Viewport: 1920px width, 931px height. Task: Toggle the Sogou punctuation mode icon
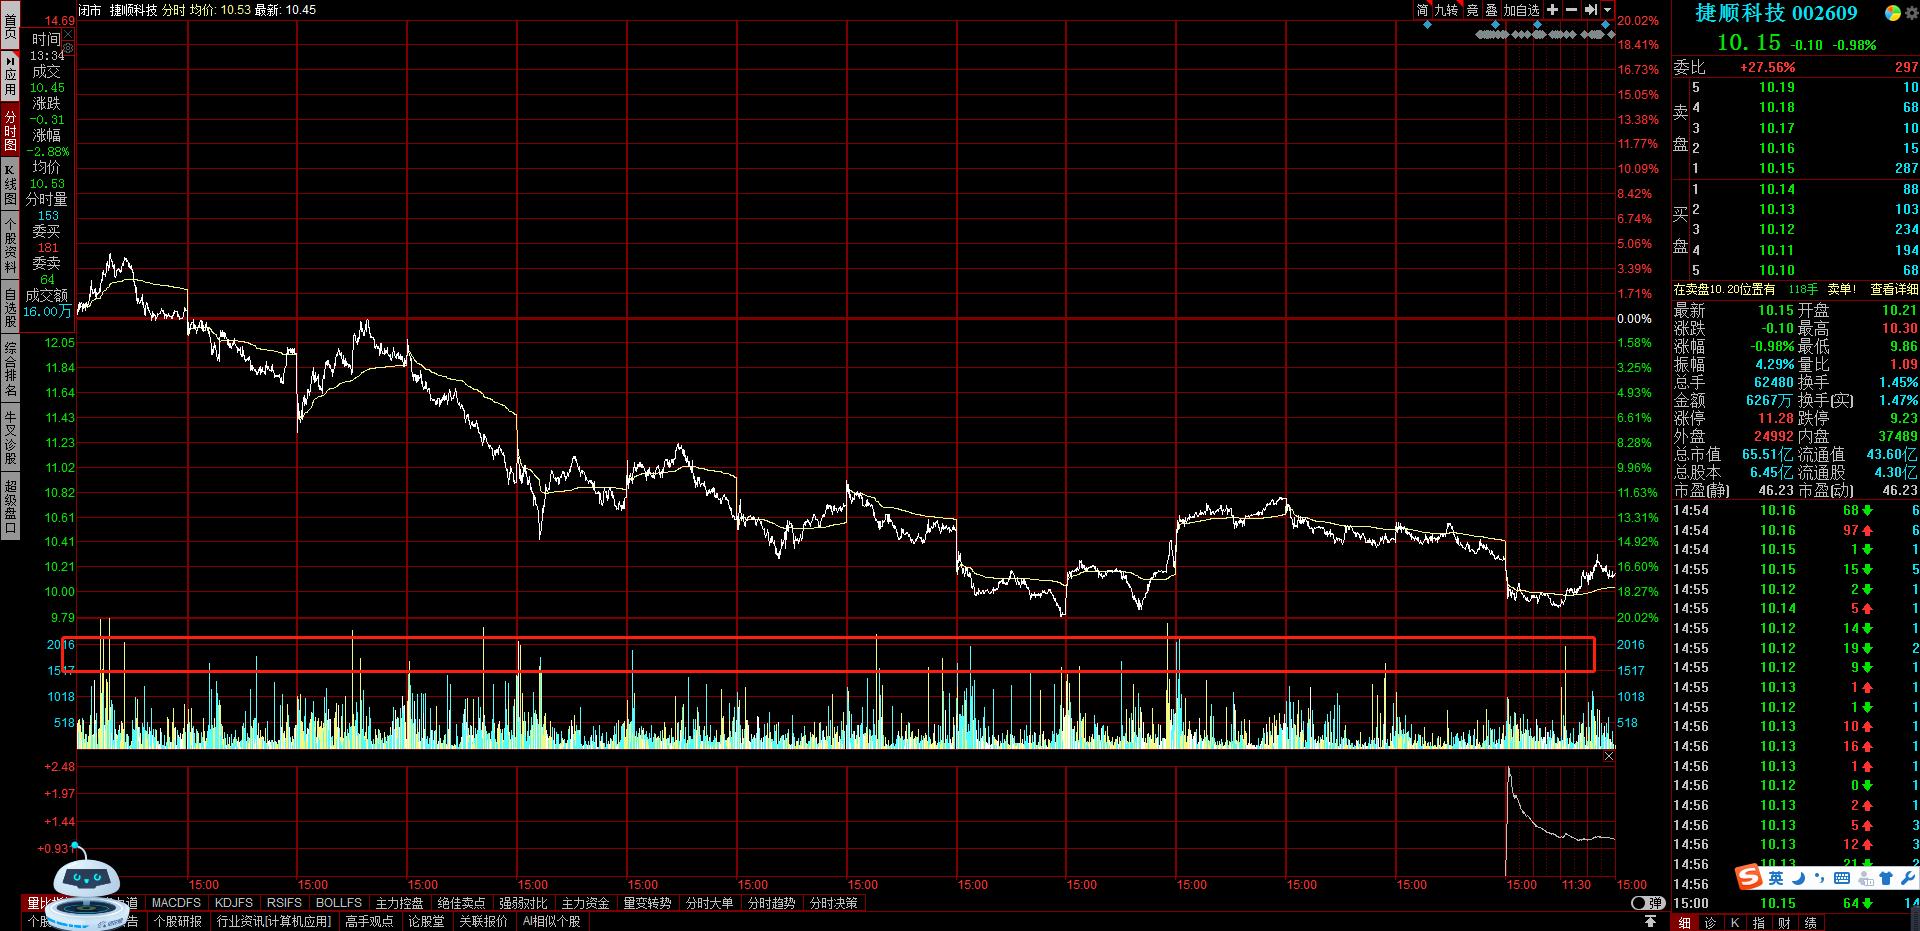pyautogui.click(x=1820, y=878)
